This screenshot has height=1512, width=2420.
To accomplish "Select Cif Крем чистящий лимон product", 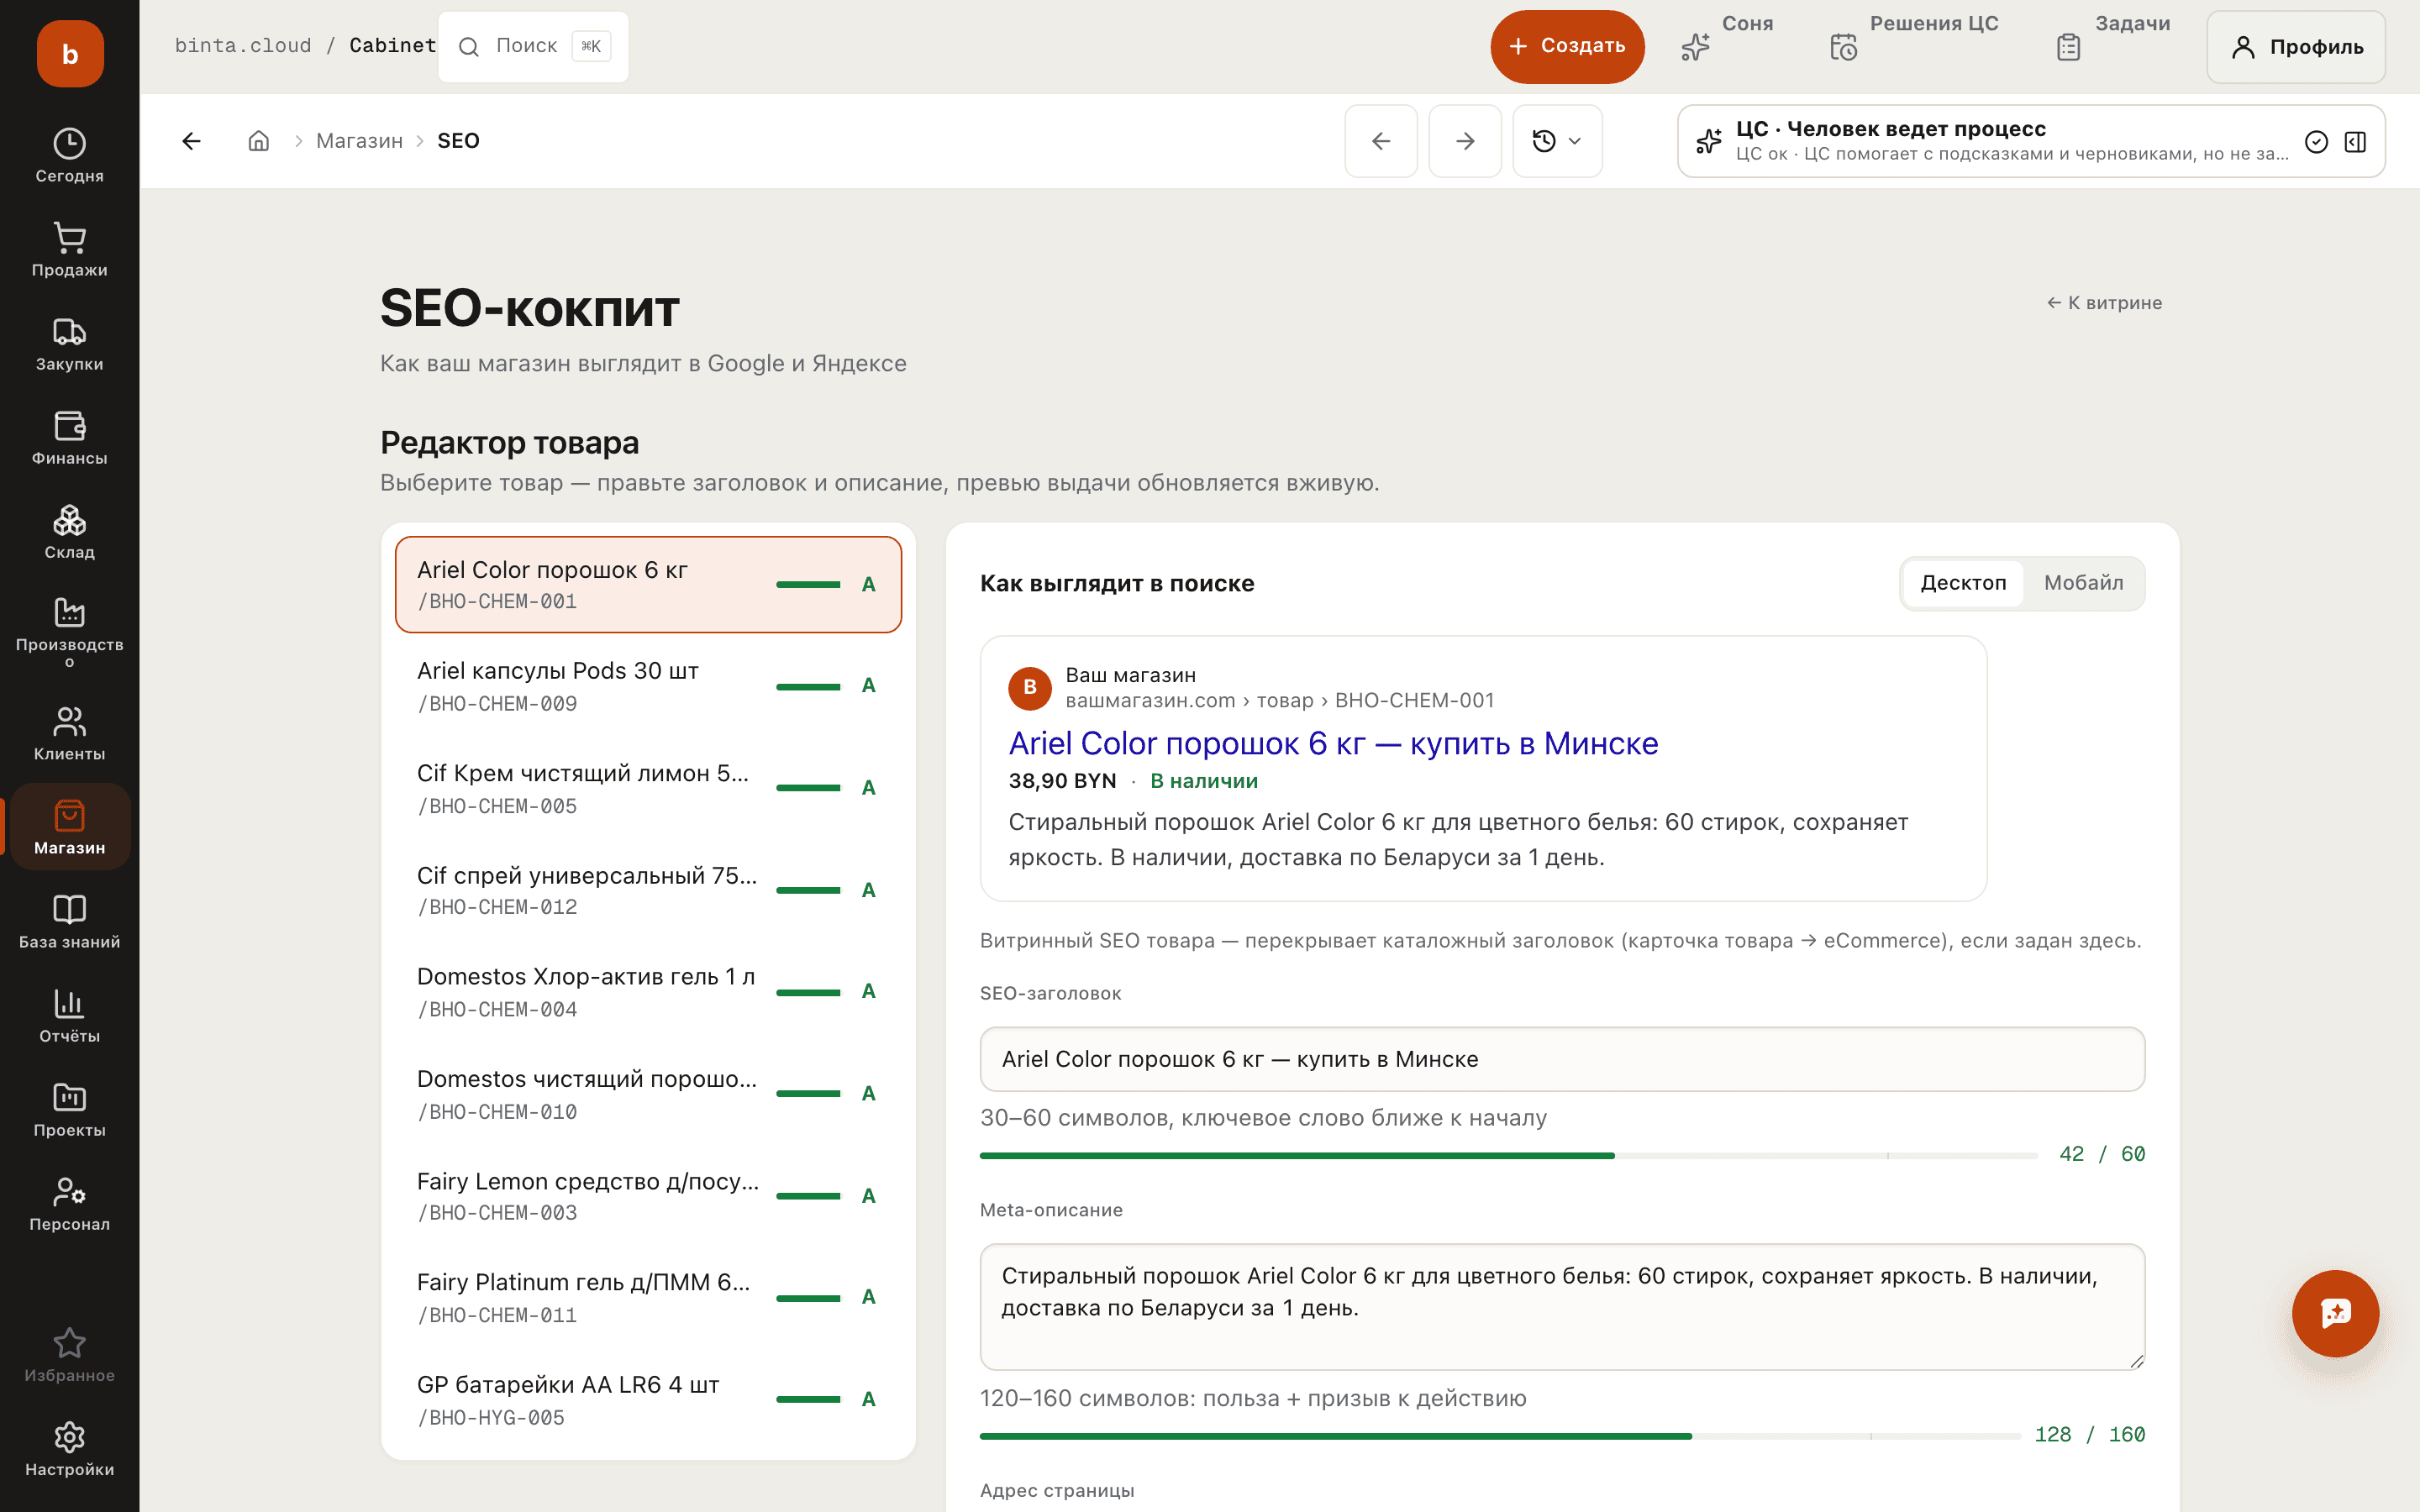I will point(648,788).
